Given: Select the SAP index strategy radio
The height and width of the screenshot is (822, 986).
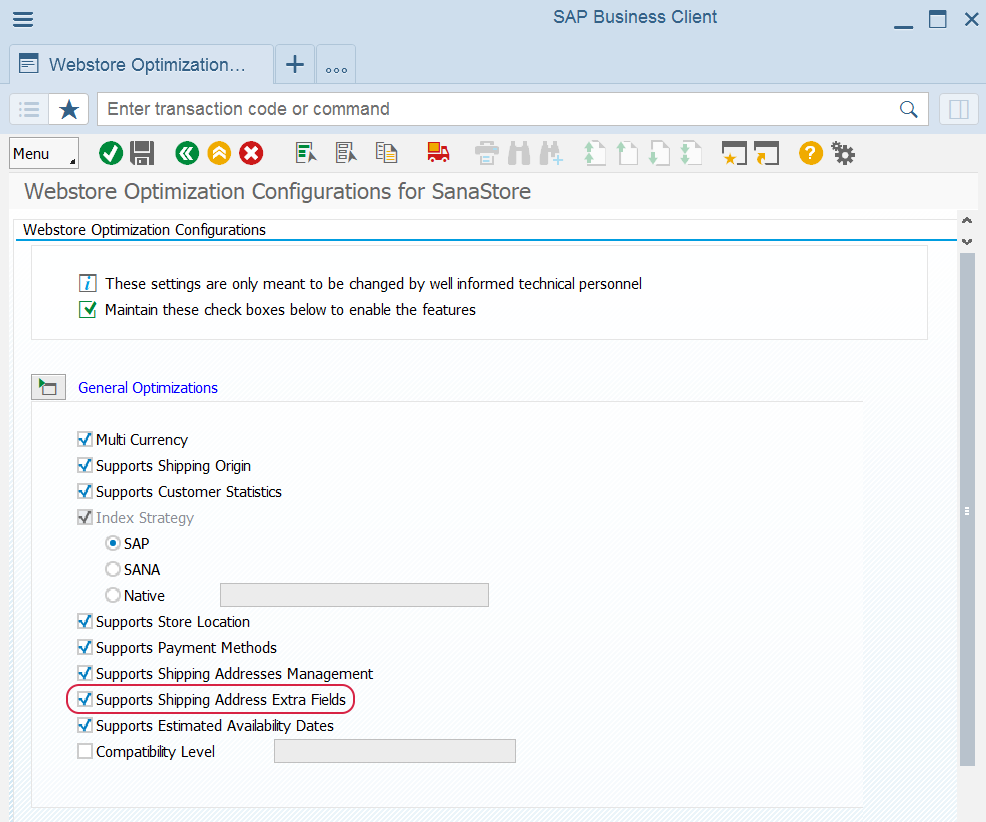Looking at the screenshot, I should click(x=113, y=543).
